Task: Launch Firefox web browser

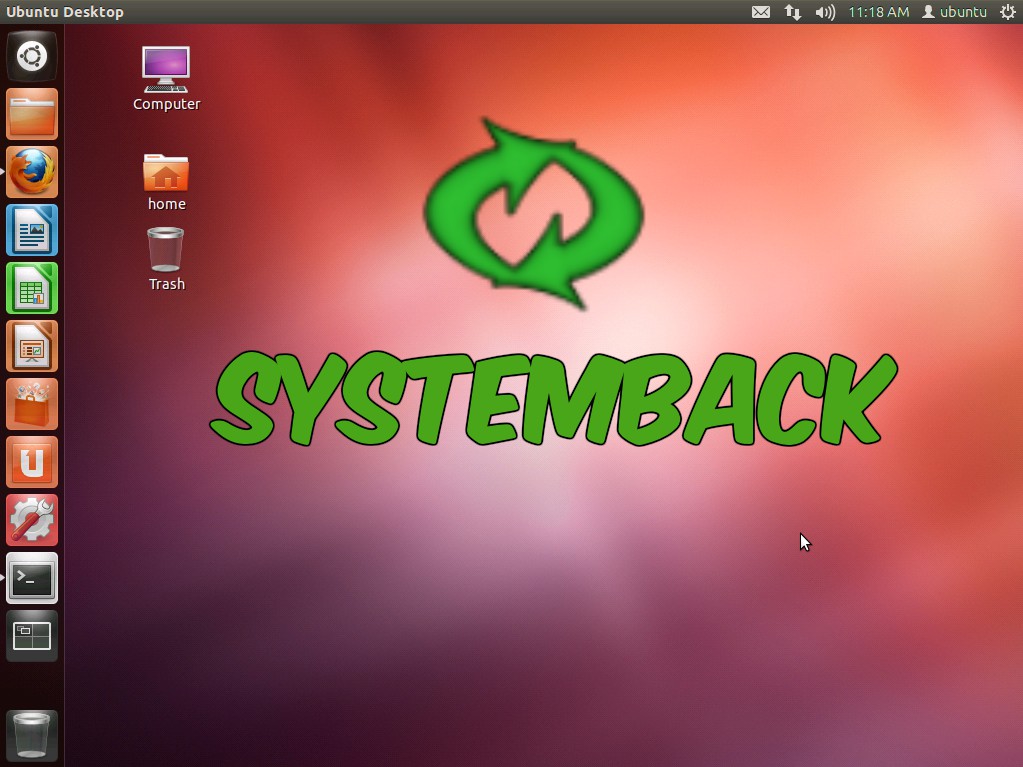Action: pyautogui.click(x=32, y=172)
